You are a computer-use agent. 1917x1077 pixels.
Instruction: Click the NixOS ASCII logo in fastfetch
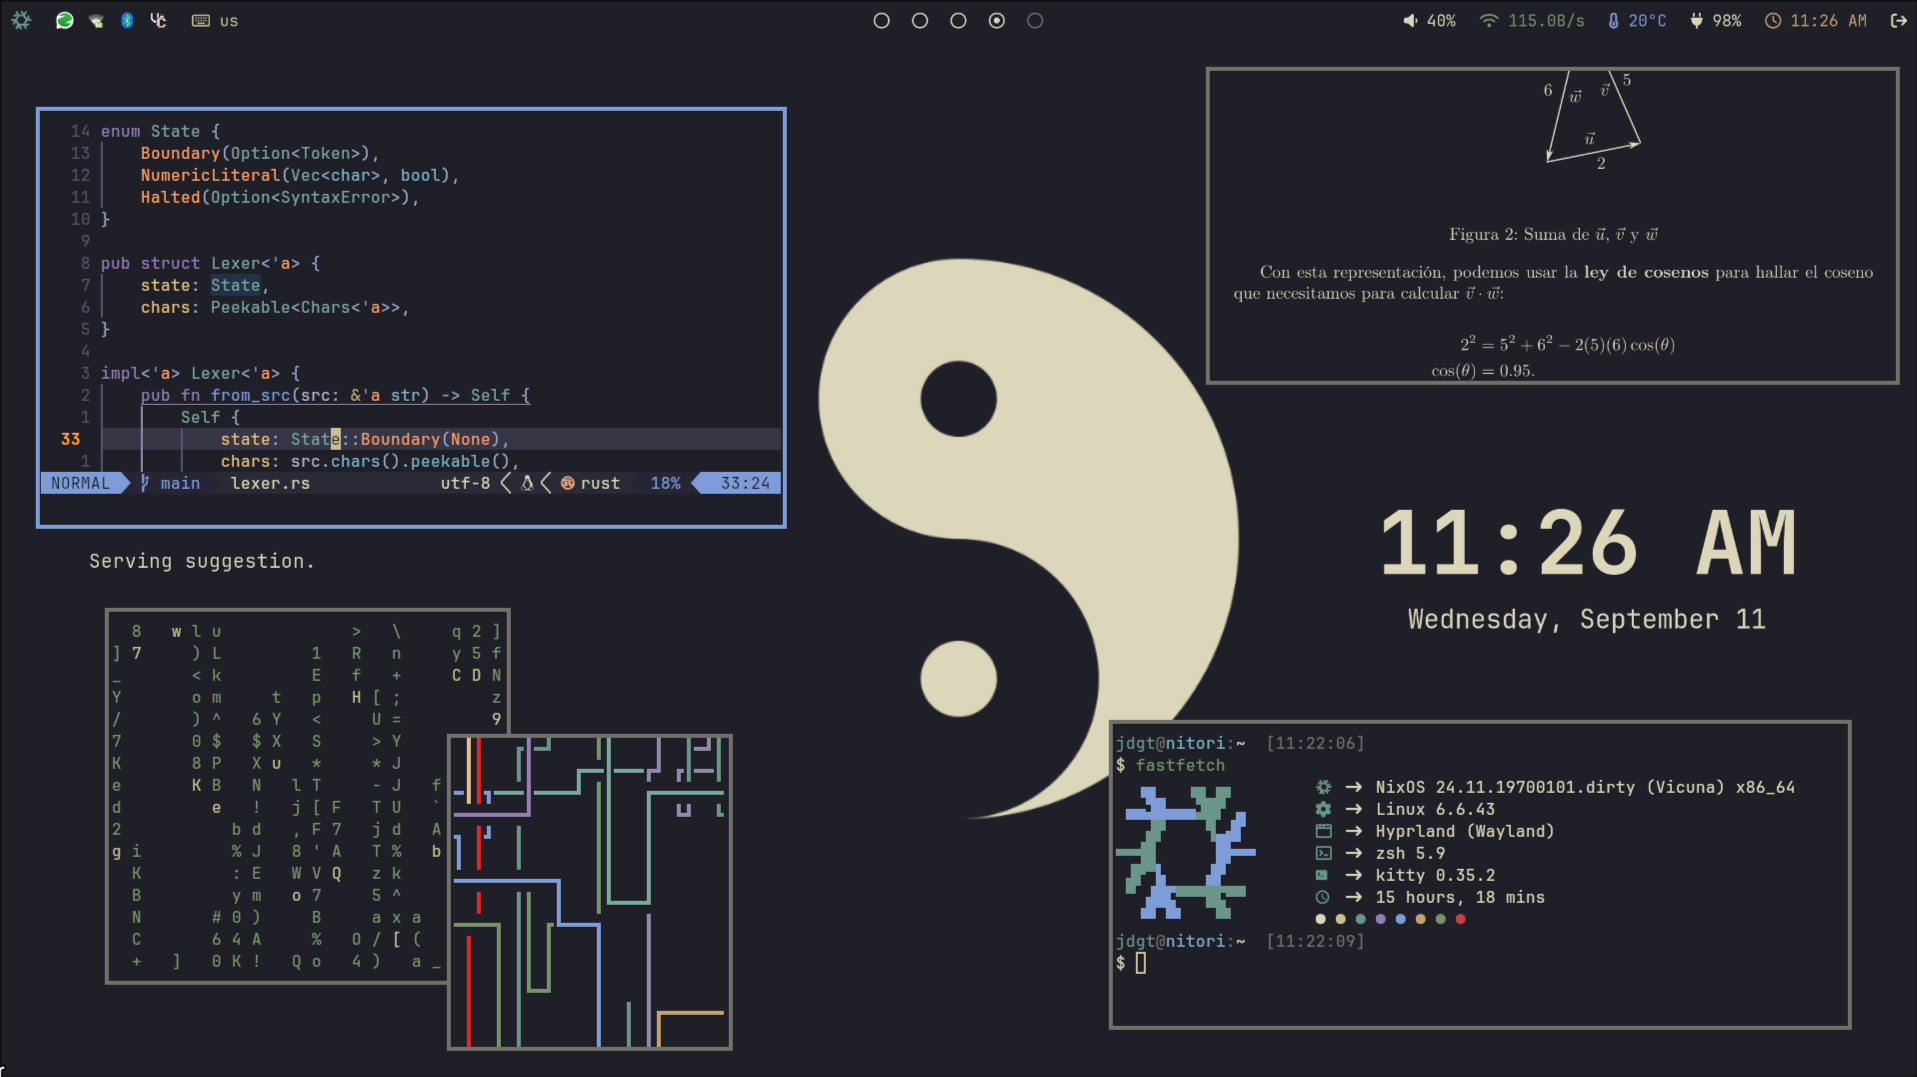point(1185,852)
